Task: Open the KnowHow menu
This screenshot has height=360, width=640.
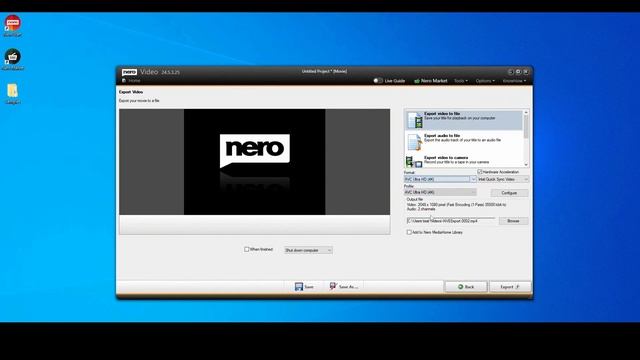Action: 514,81
